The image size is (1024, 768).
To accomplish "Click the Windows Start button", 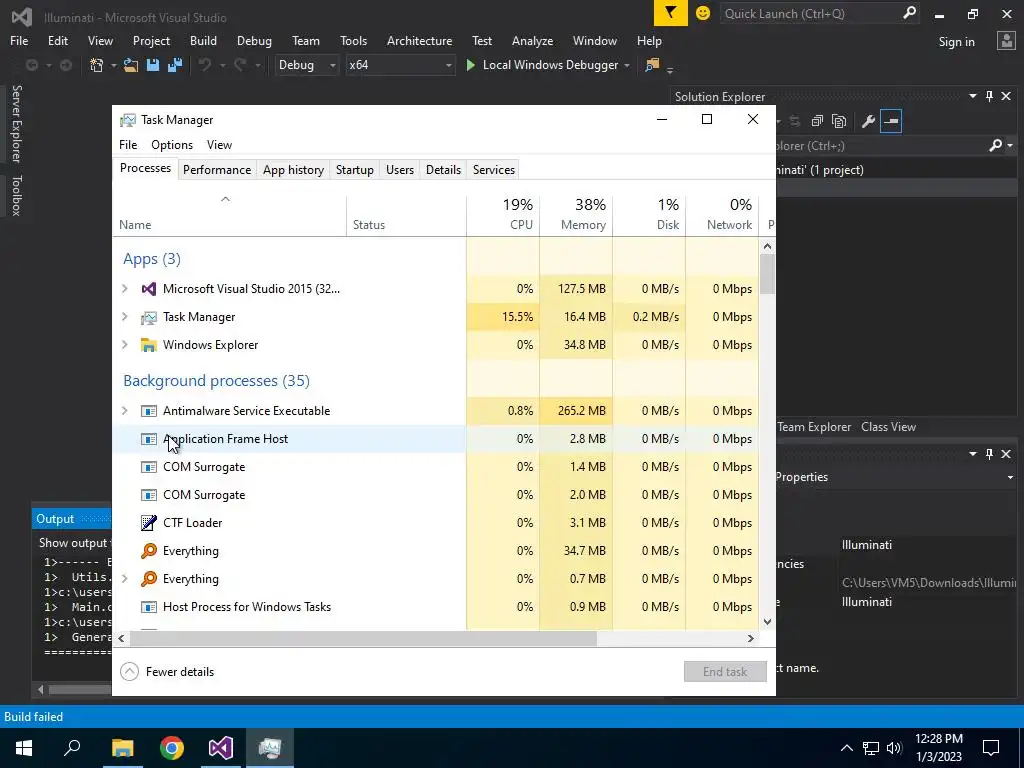I will tap(24, 748).
